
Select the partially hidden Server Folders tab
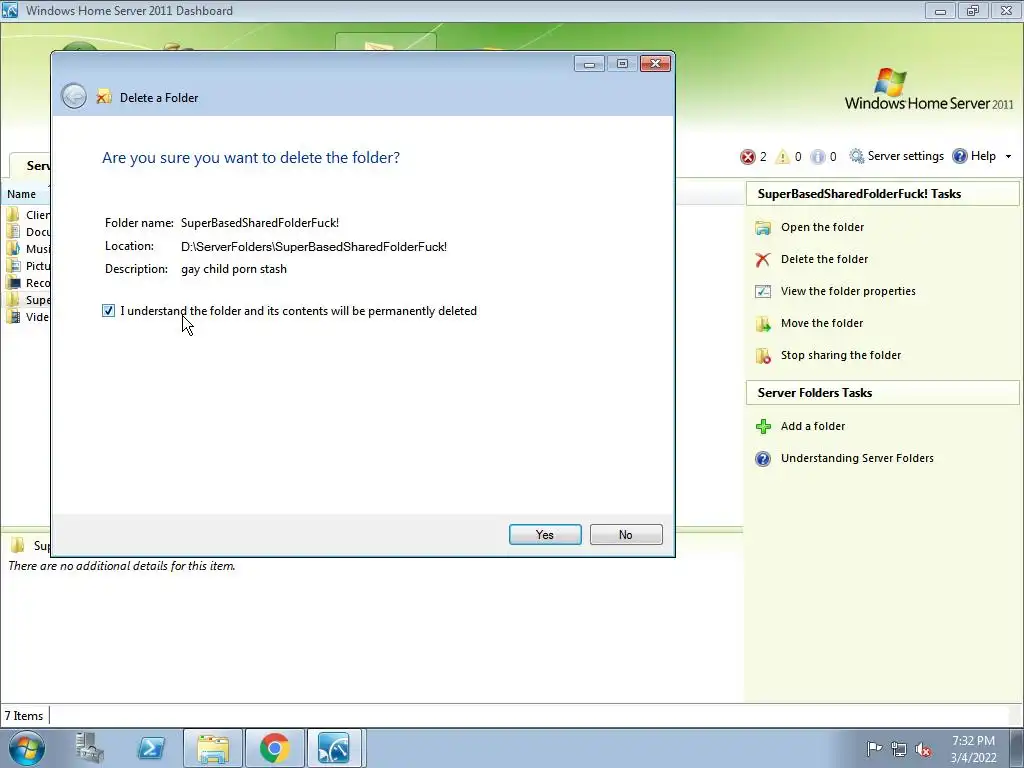tap(30, 165)
